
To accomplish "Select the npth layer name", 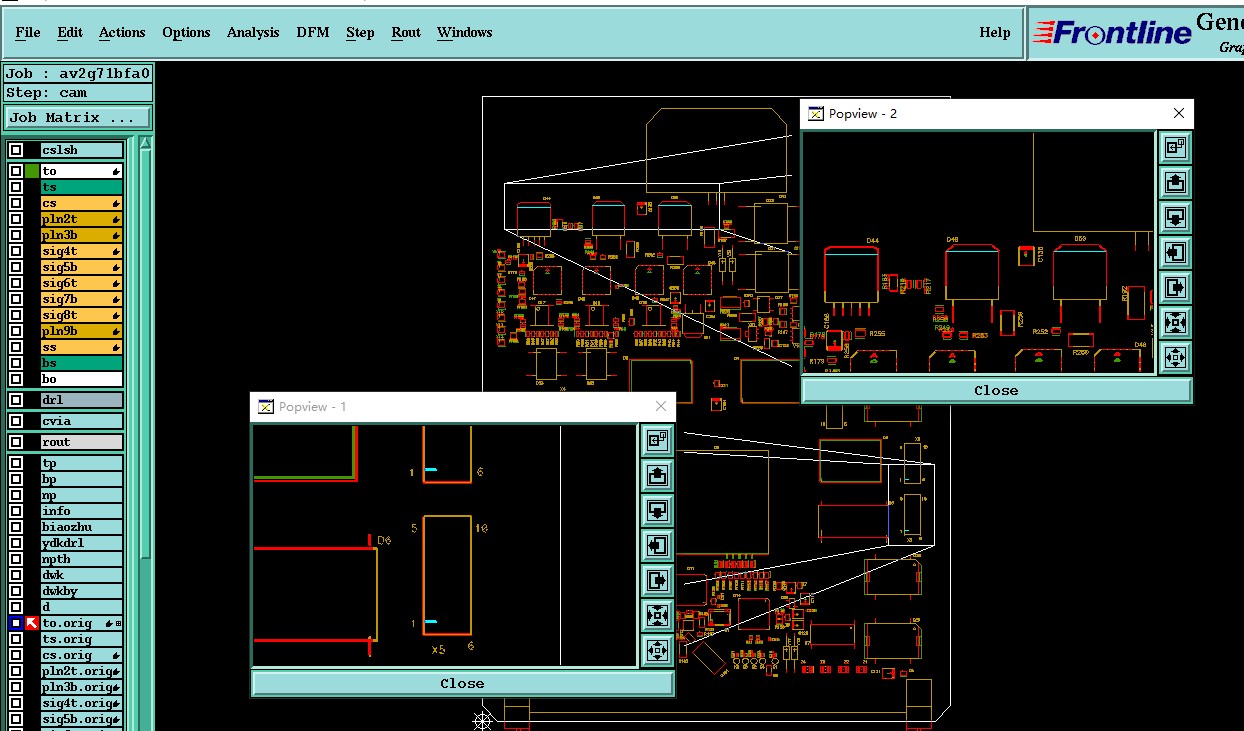I will 81,559.
